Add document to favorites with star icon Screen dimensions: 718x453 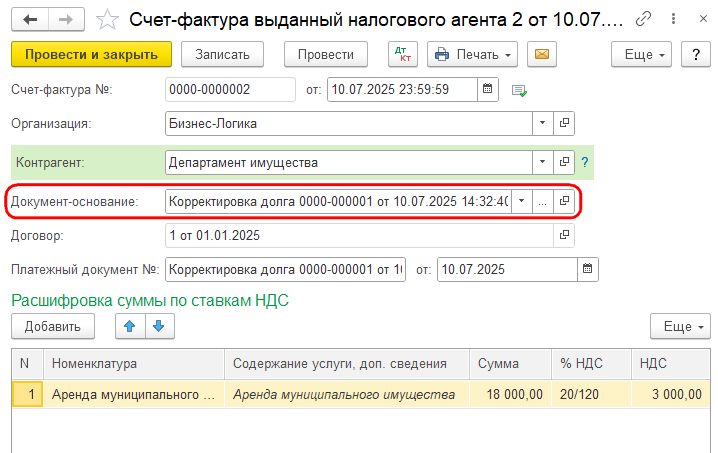tap(107, 20)
